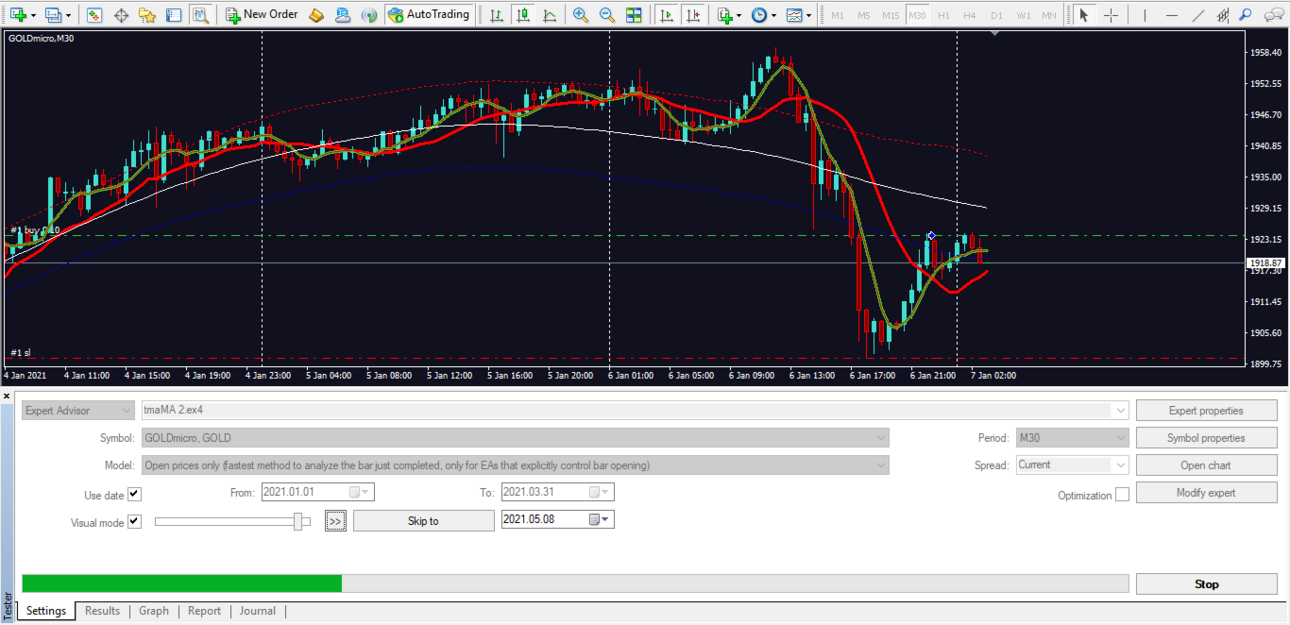1290x625 pixels.
Task: Click the New Order button
Action: click(x=262, y=15)
